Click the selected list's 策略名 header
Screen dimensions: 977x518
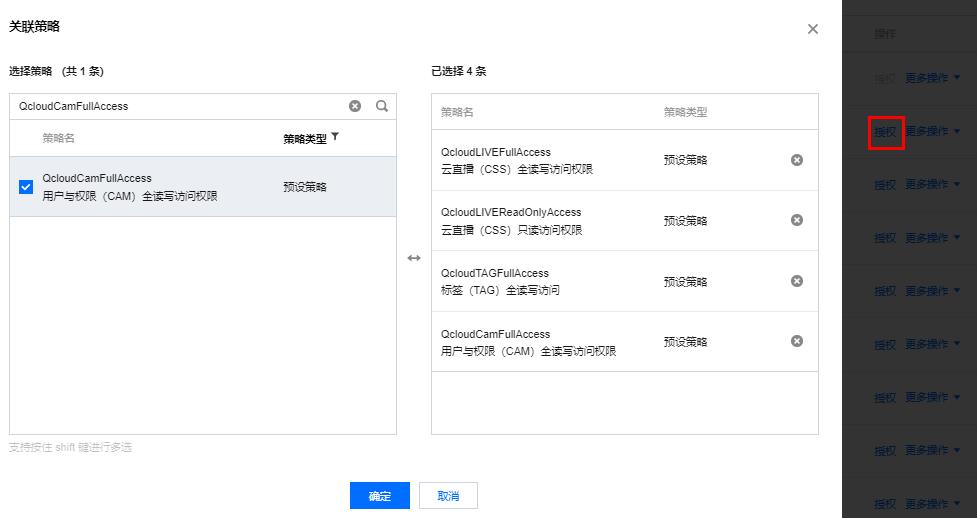pos(457,112)
